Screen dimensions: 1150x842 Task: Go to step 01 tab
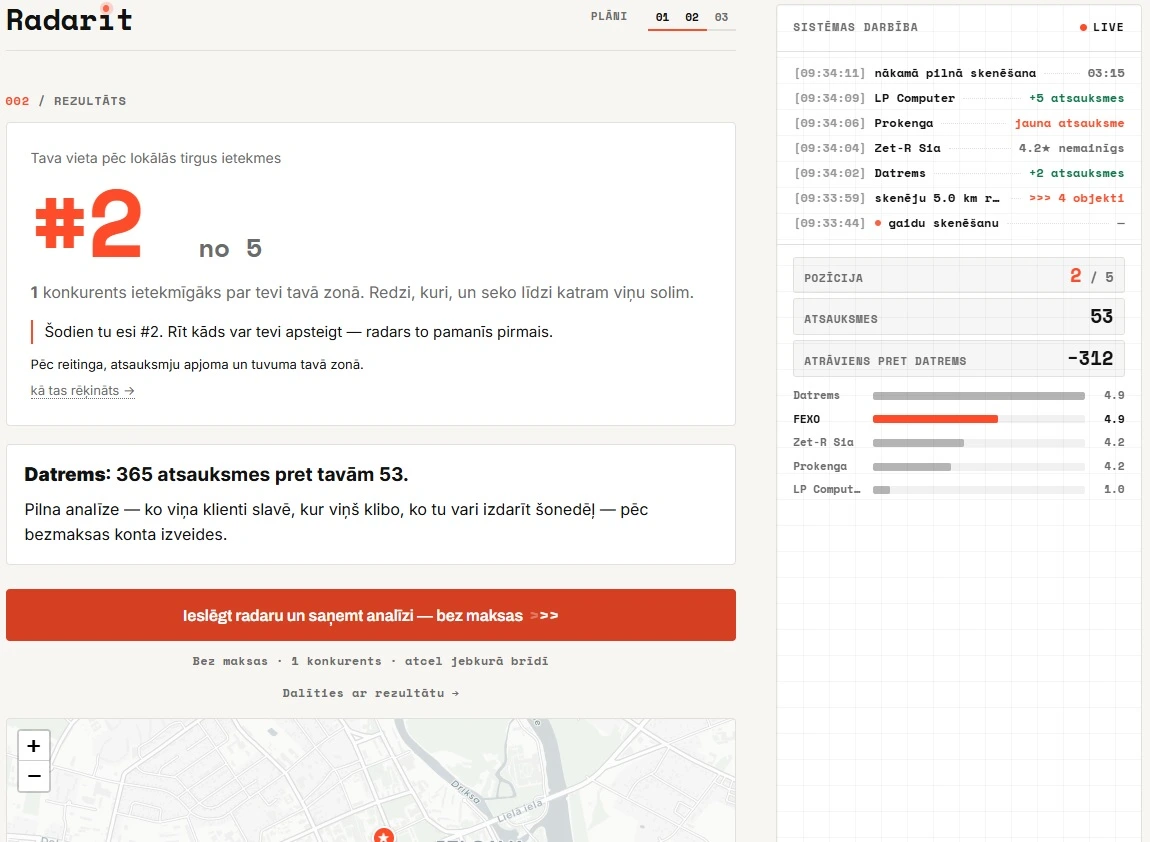coord(662,17)
